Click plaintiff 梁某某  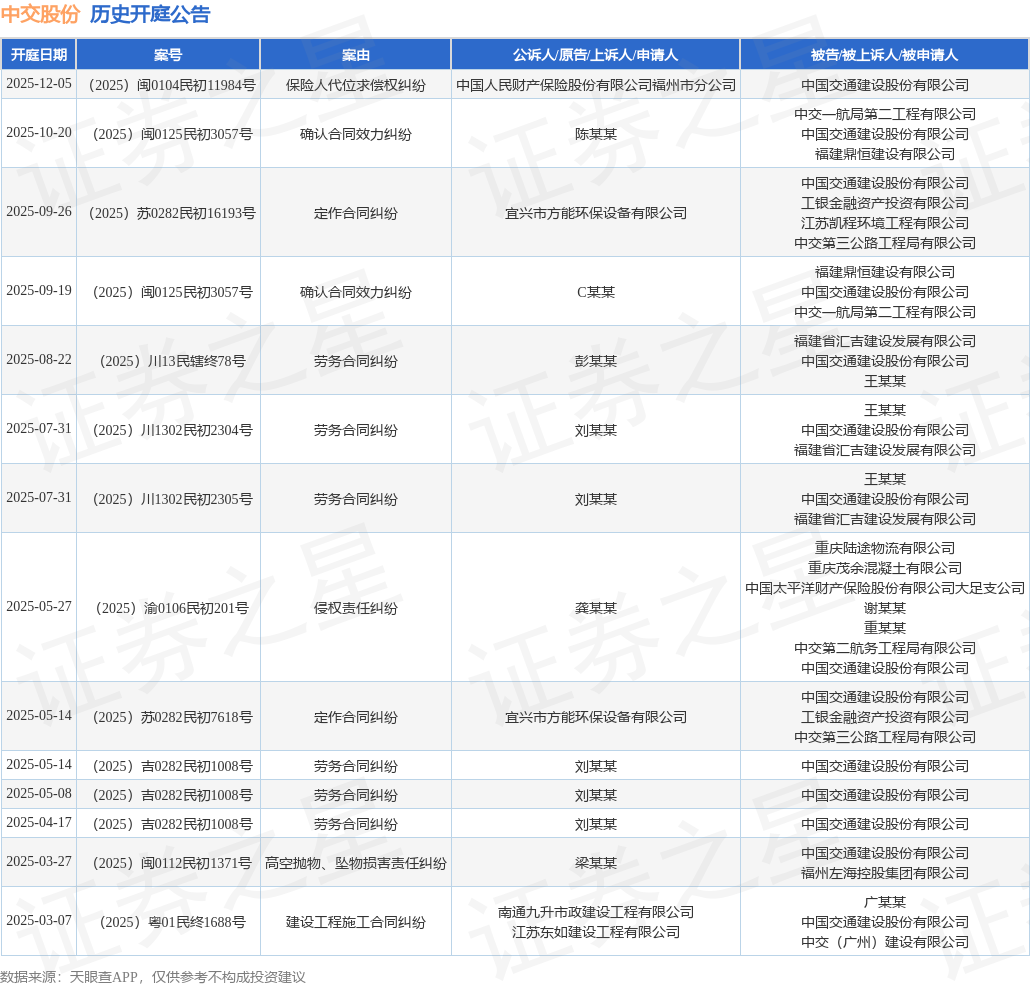tap(596, 863)
